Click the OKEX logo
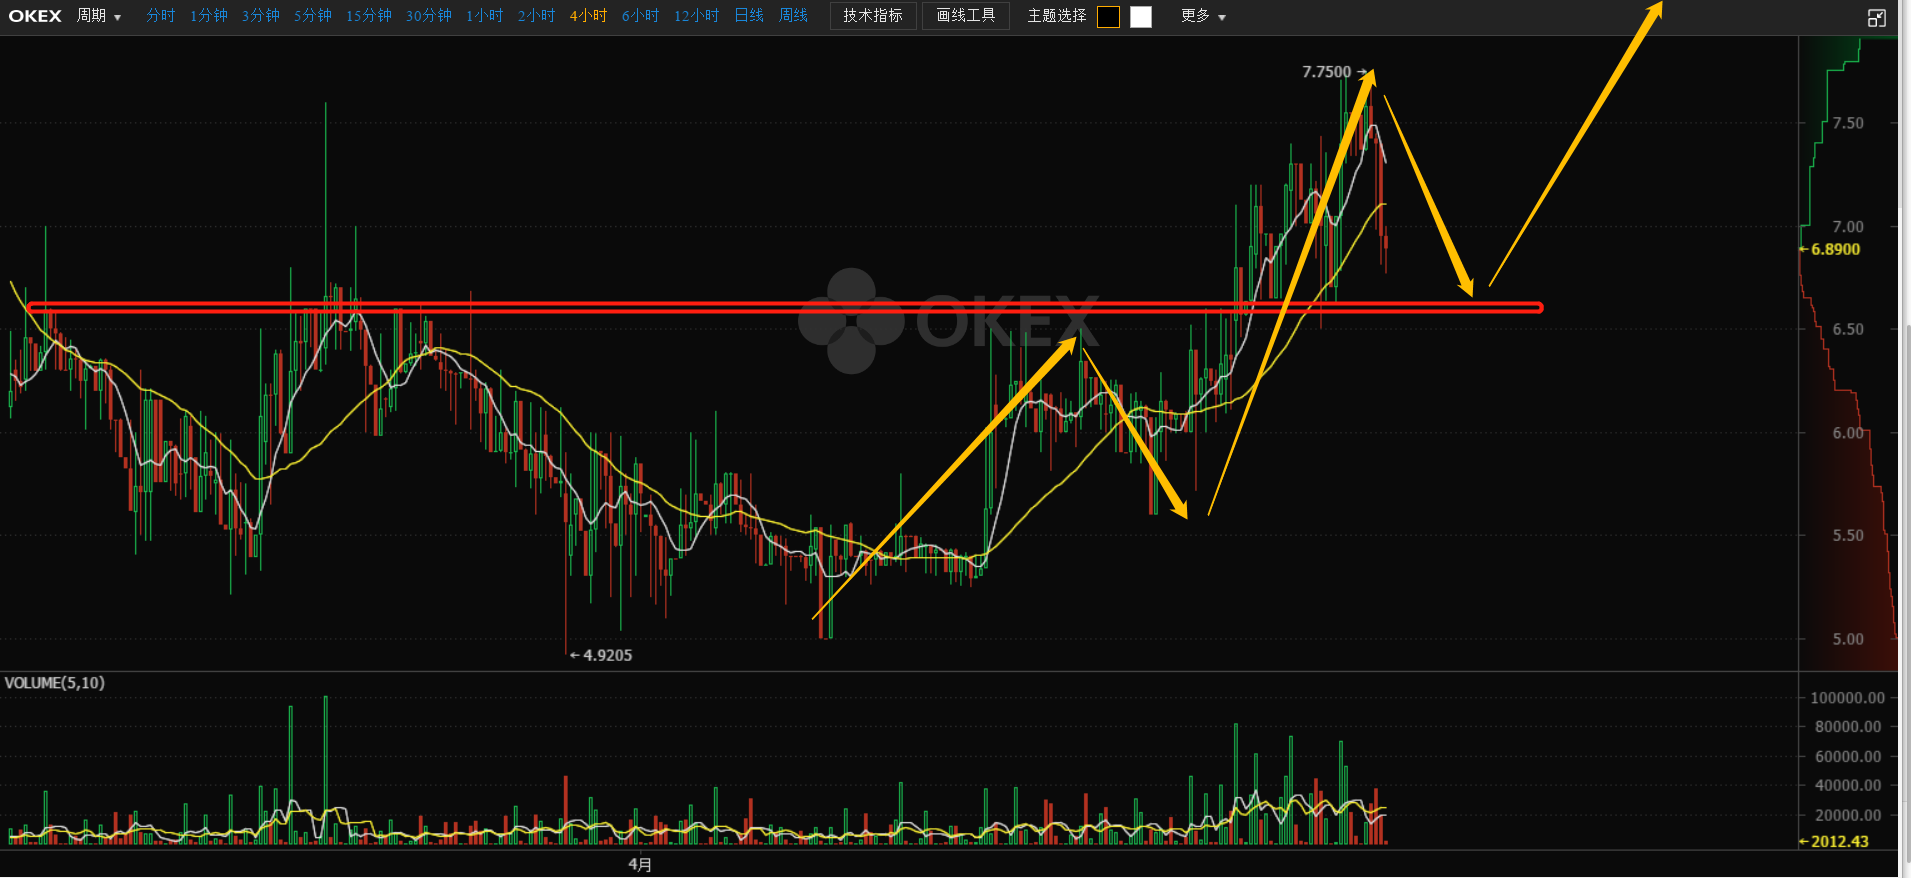Screen dimensions: 1911x878 35,16
